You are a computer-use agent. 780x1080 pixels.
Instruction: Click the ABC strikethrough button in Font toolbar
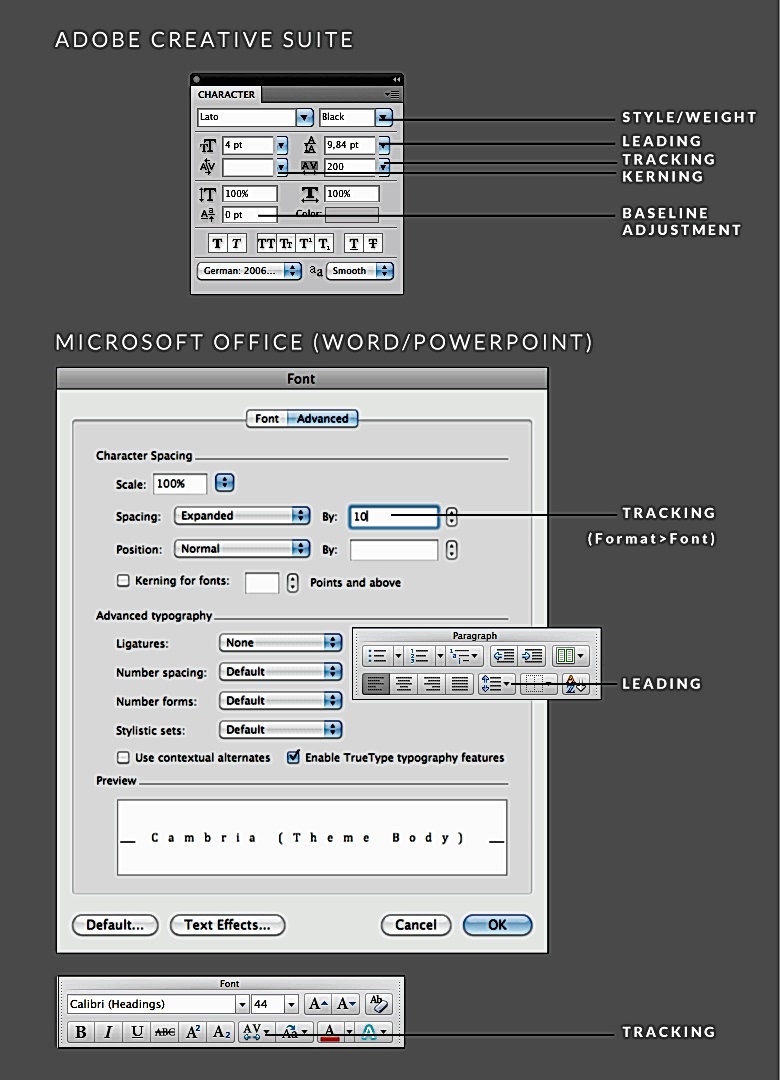point(165,1032)
